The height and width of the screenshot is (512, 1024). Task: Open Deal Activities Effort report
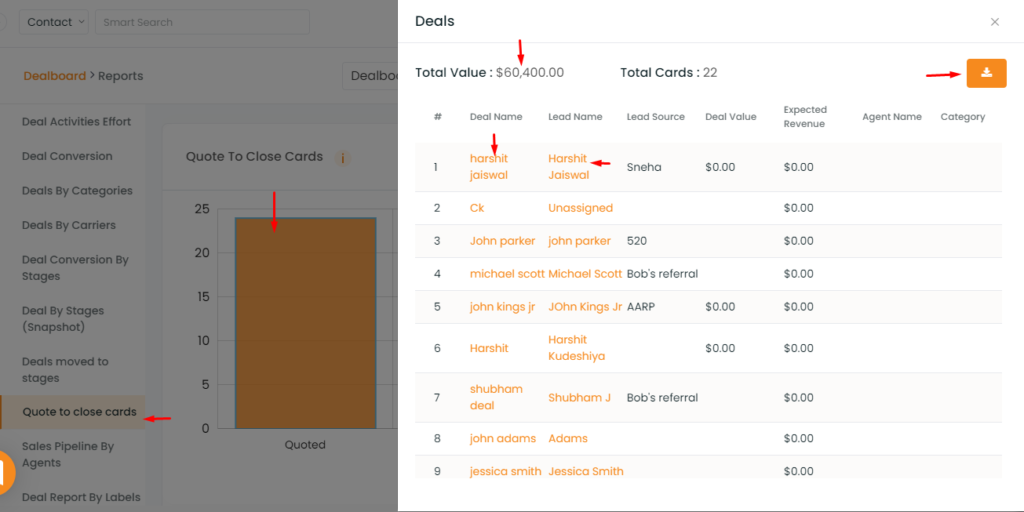tap(76, 121)
